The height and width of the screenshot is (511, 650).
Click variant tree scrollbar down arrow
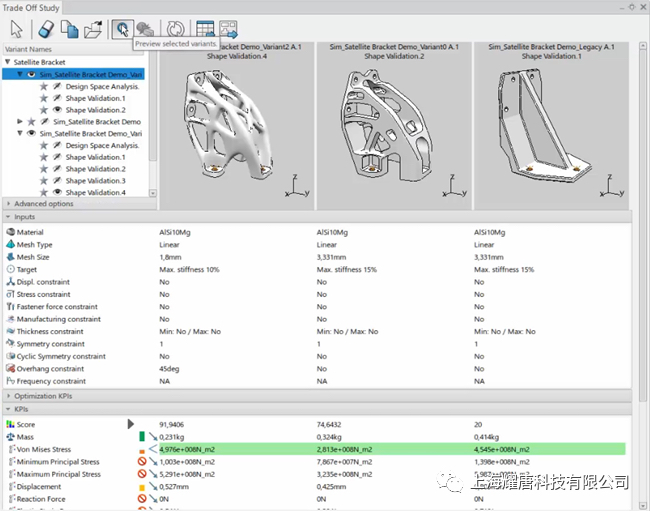coord(153,193)
